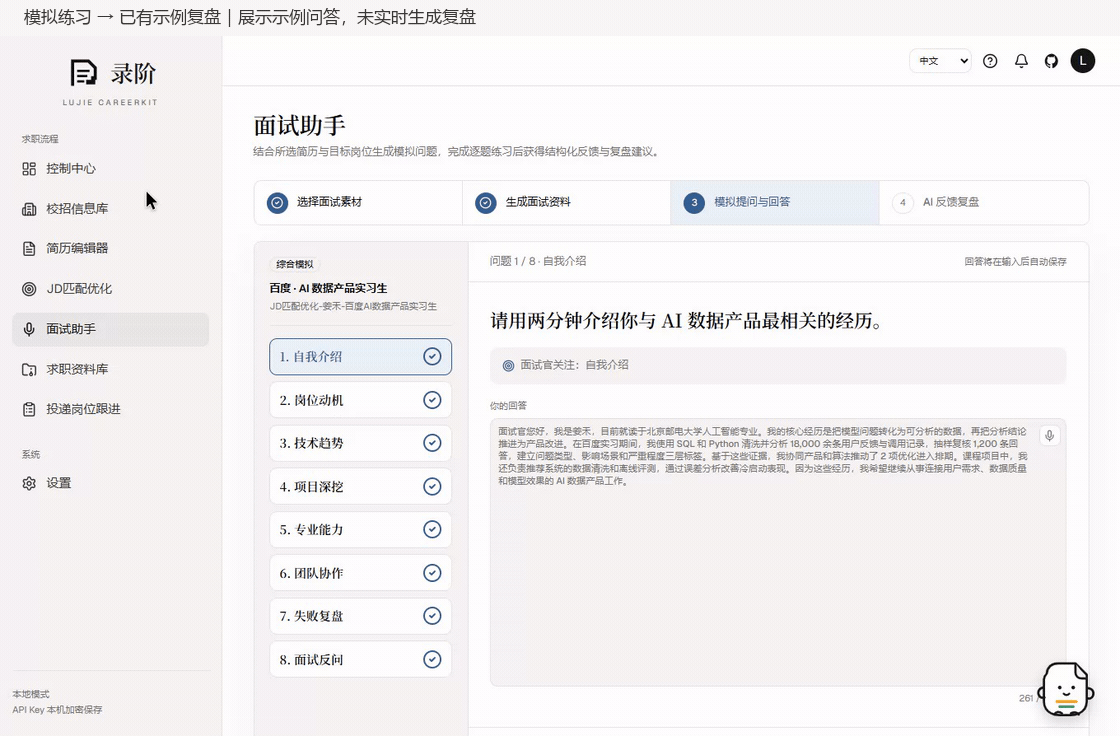This screenshot has width=1120, height=736.
Task: Go to step 模拟提问与回答
Action: pyautogui.click(x=775, y=202)
